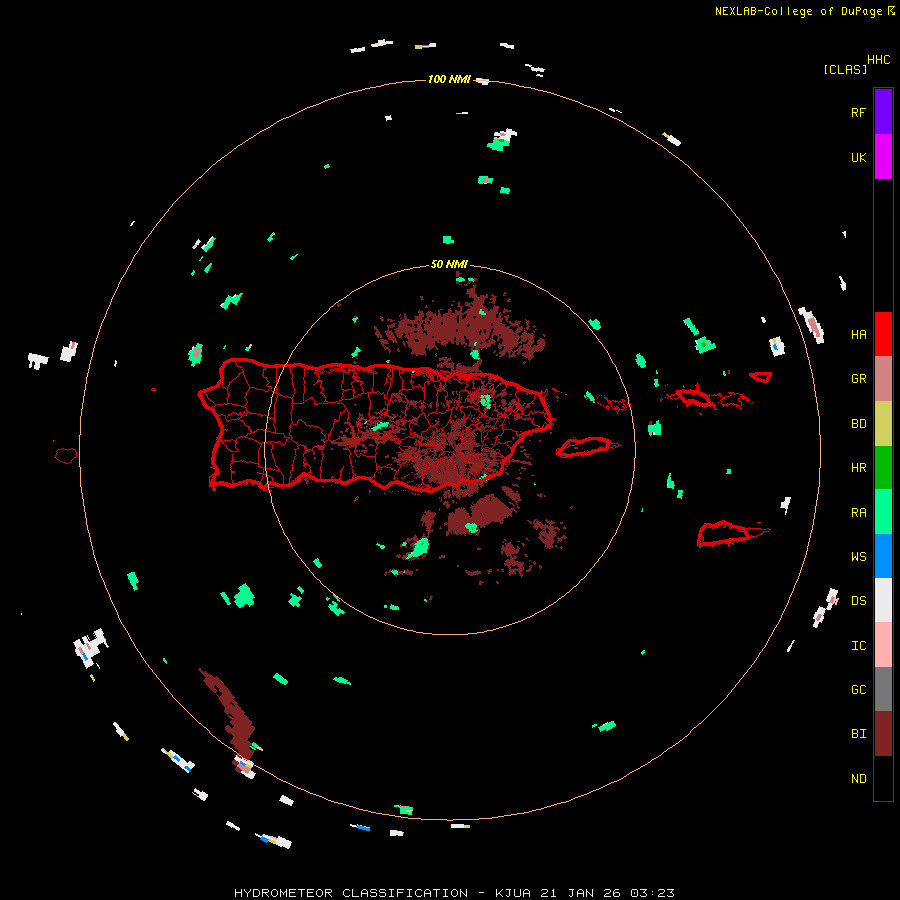
Task: Click the BD legend label
Action: click(x=858, y=424)
